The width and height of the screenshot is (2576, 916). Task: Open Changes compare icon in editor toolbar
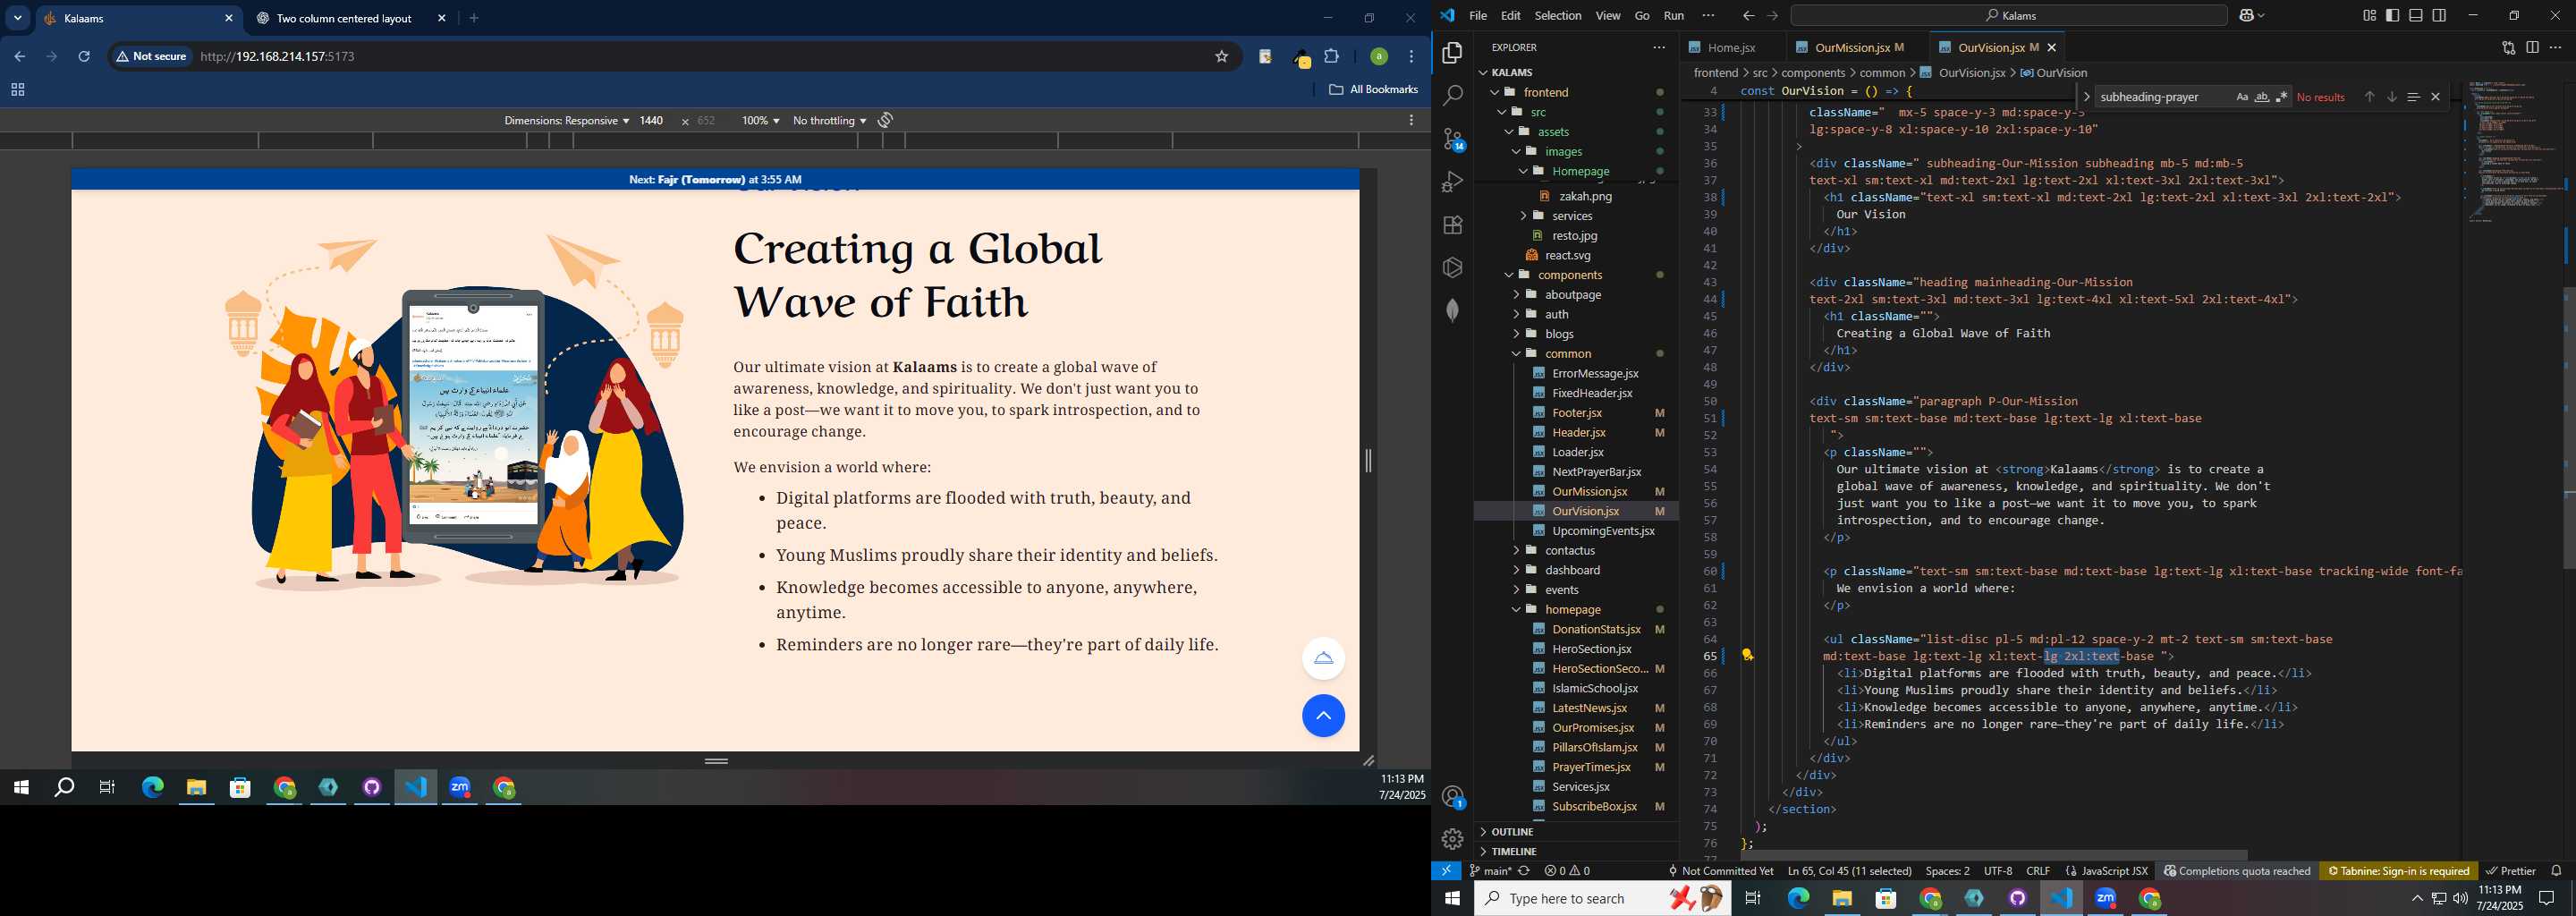point(2508,47)
